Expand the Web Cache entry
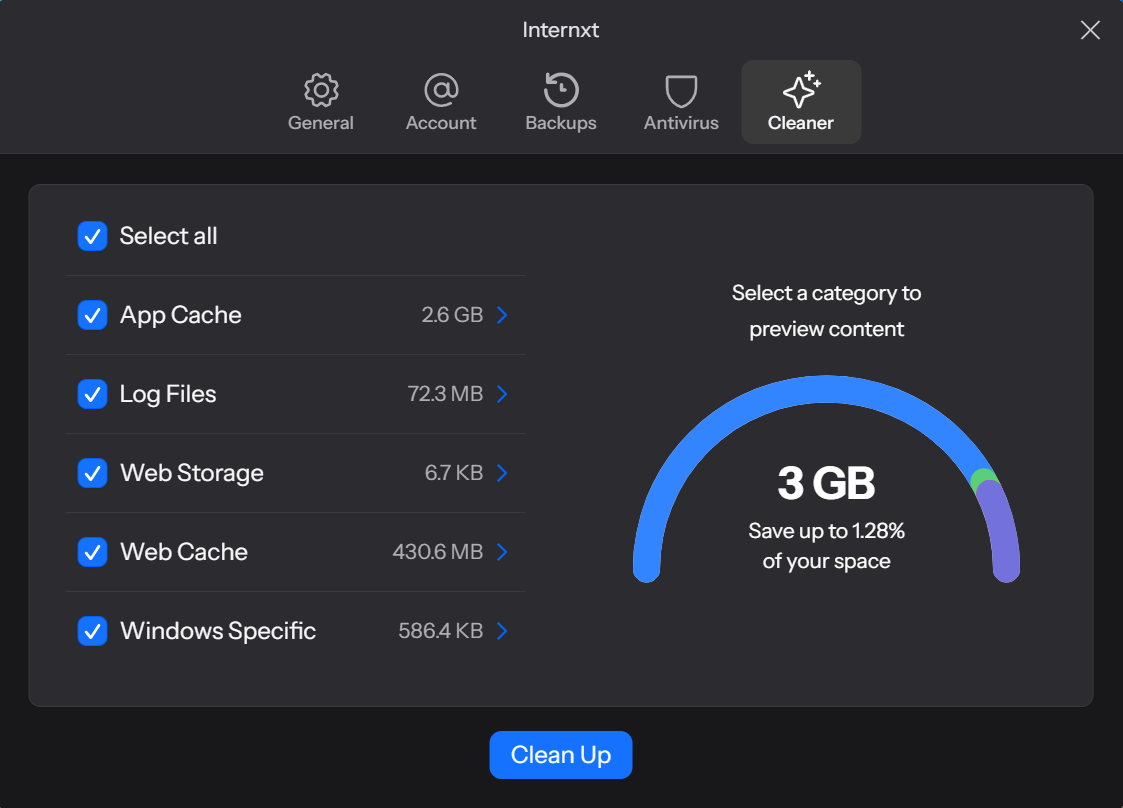Image resolution: width=1123 pixels, height=808 pixels. (502, 552)
